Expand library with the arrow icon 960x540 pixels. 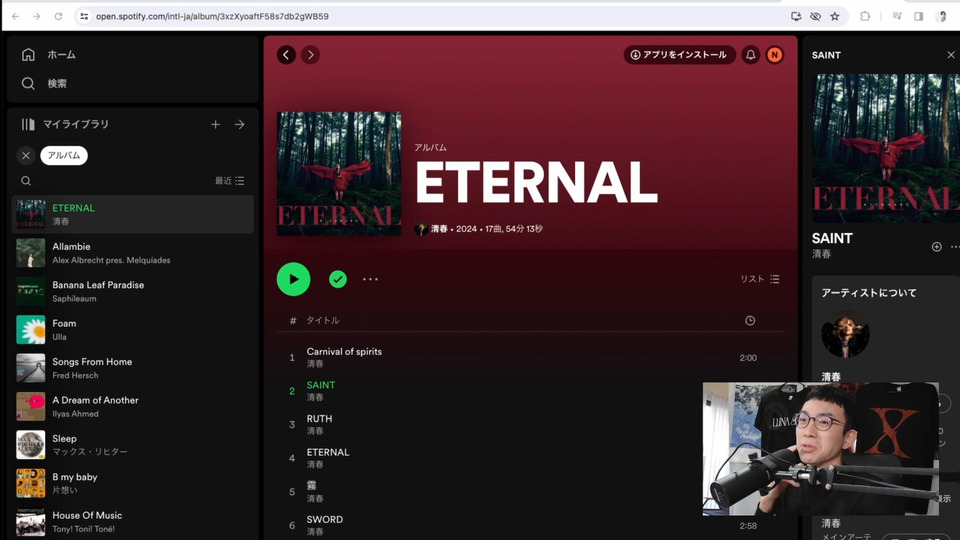click(x=239, y=124)
